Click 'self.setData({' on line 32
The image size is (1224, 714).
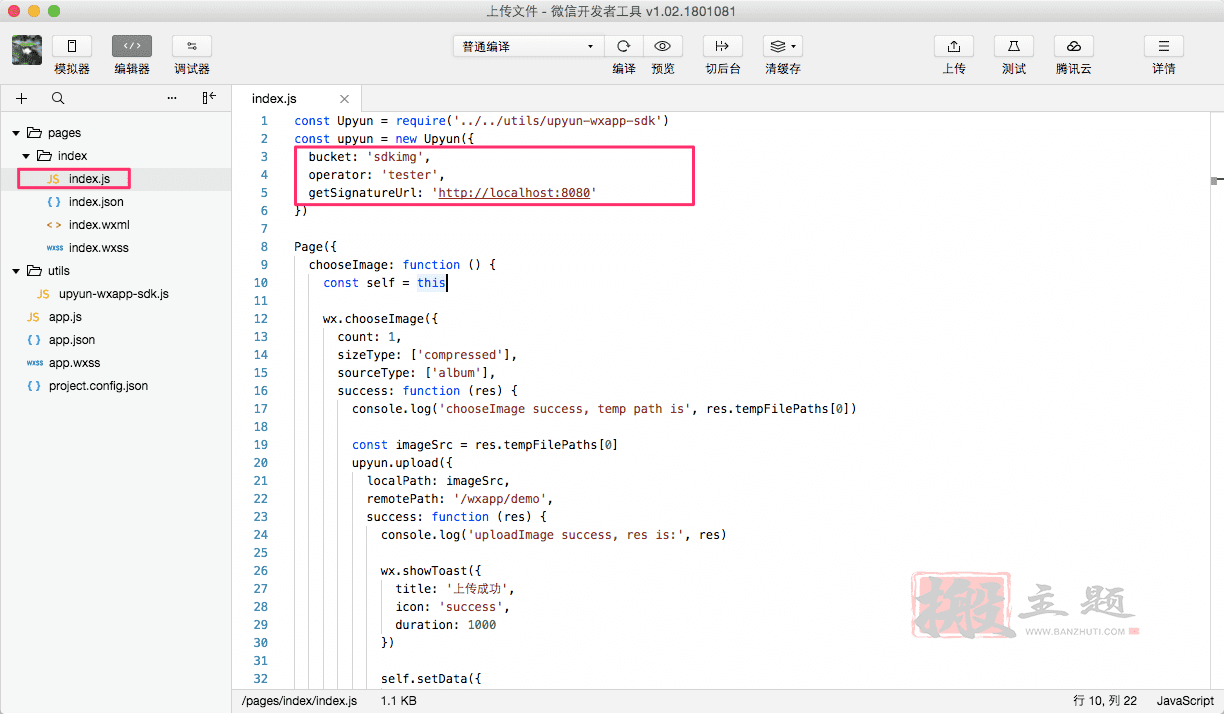(431, 679)
